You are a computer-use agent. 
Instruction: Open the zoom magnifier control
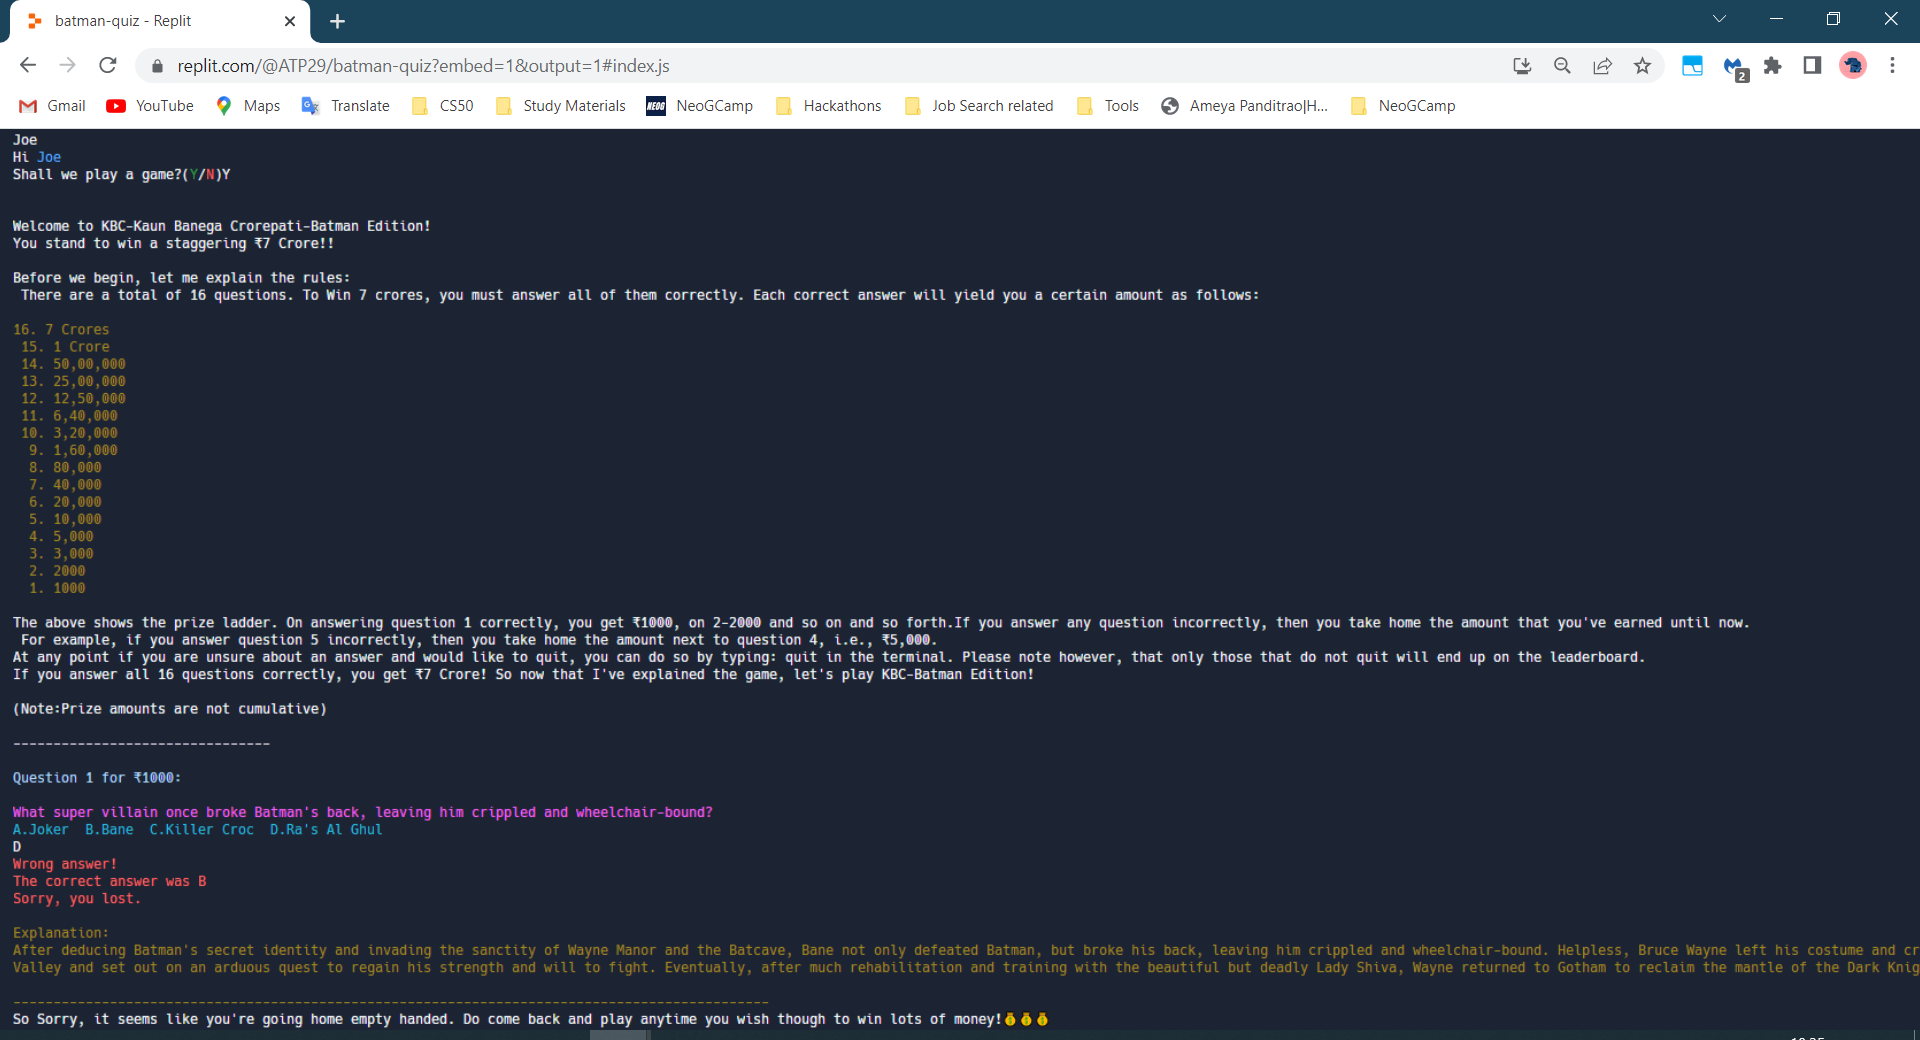tap(1562, 66)
